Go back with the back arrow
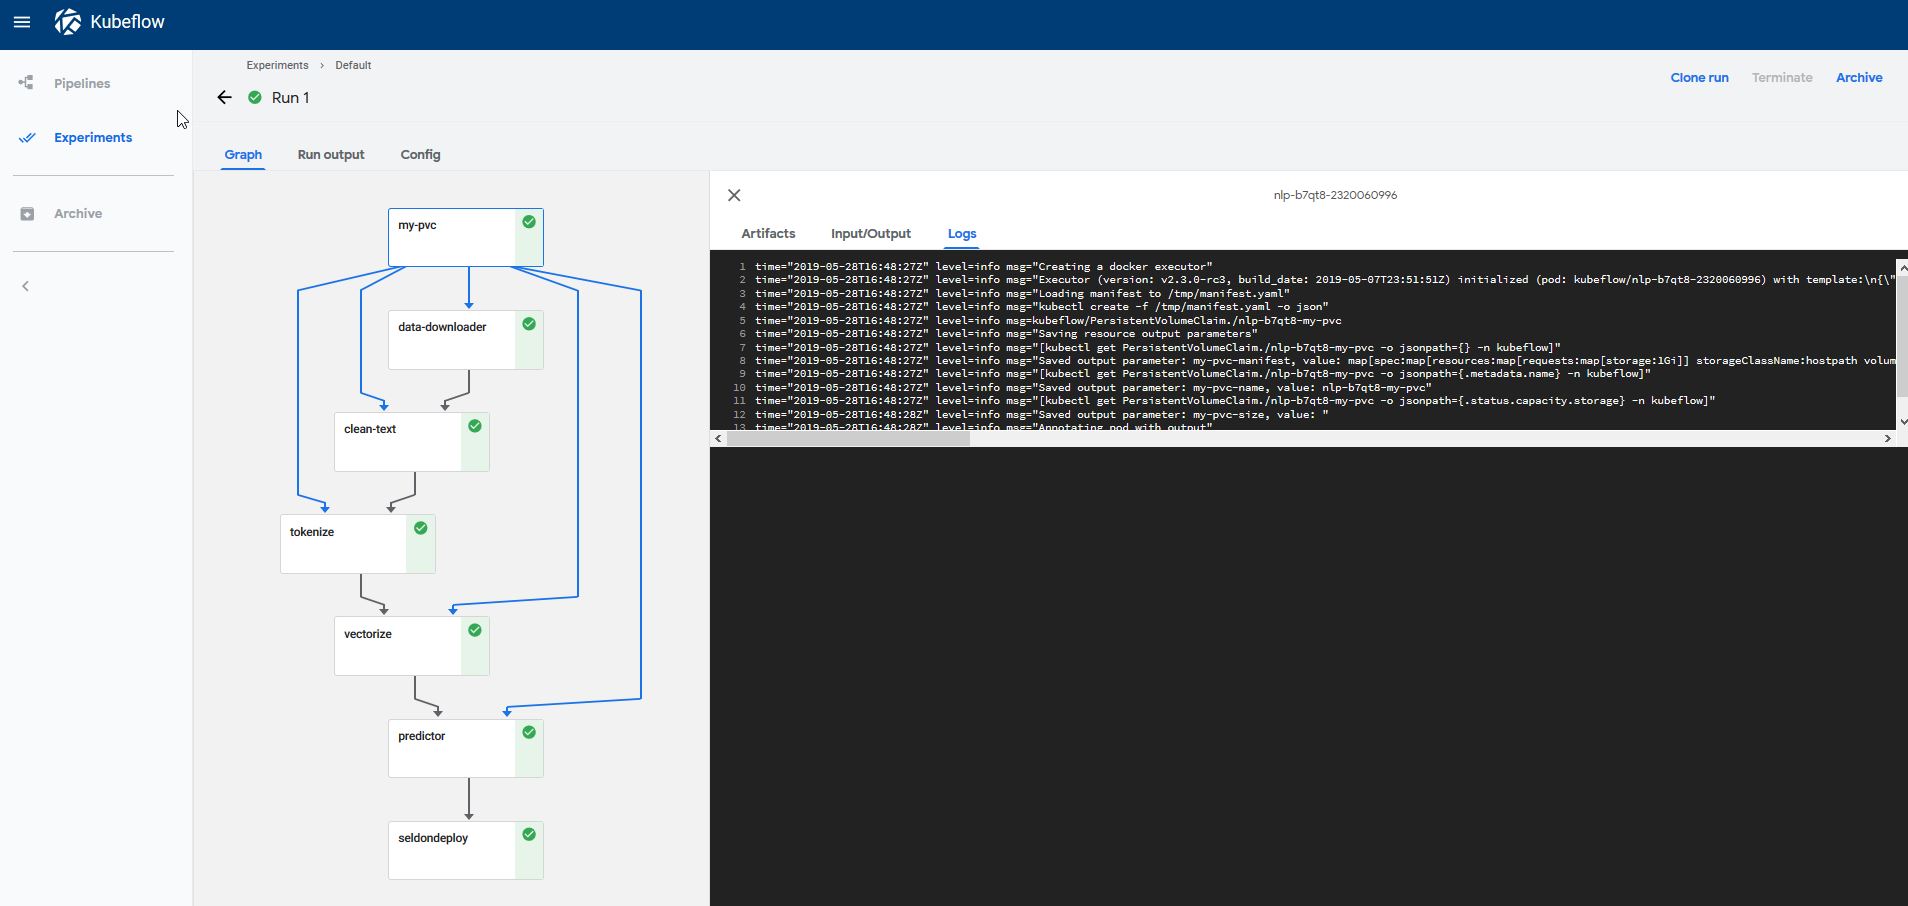The image size is (1908, 906). tap(223, 97)
